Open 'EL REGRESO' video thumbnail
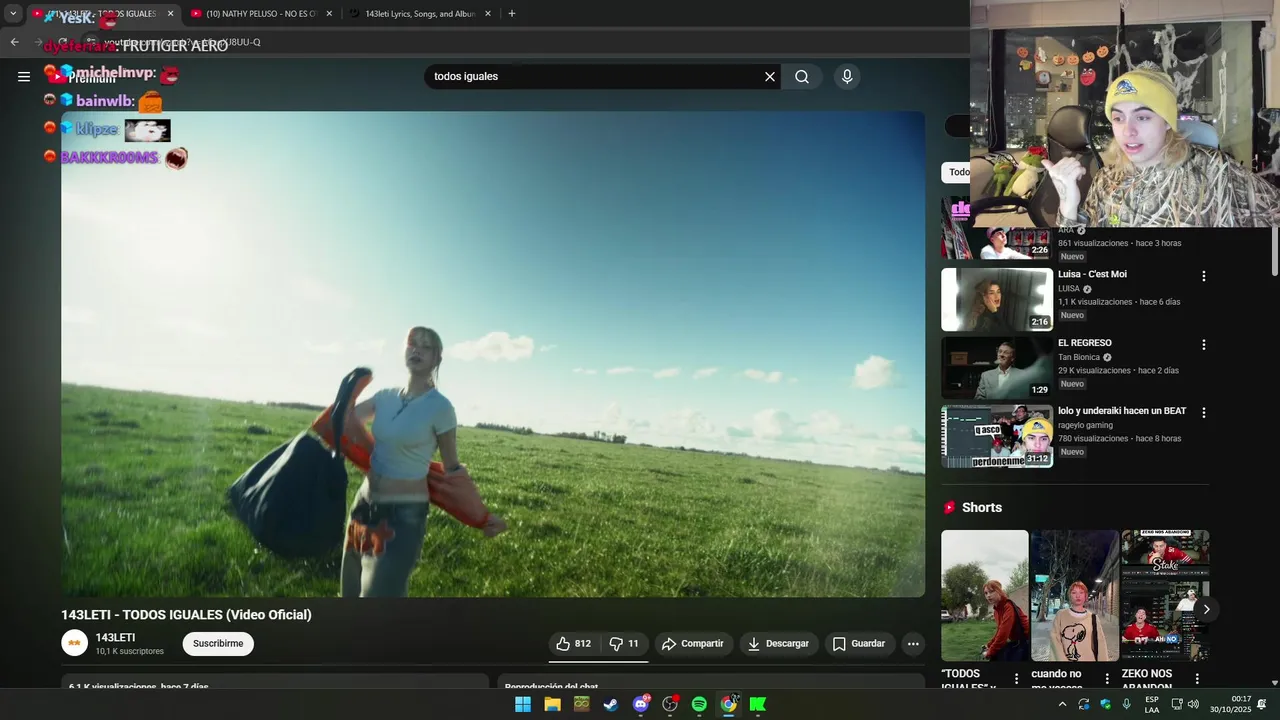Screen dimensions: 1280x720 [x=997, y=368]
